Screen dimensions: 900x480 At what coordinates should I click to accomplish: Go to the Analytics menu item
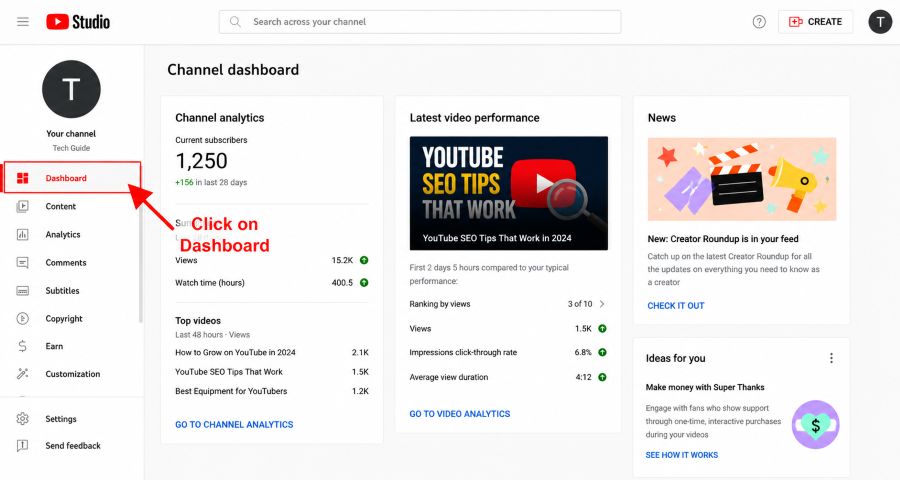click(x=63, y=234)
